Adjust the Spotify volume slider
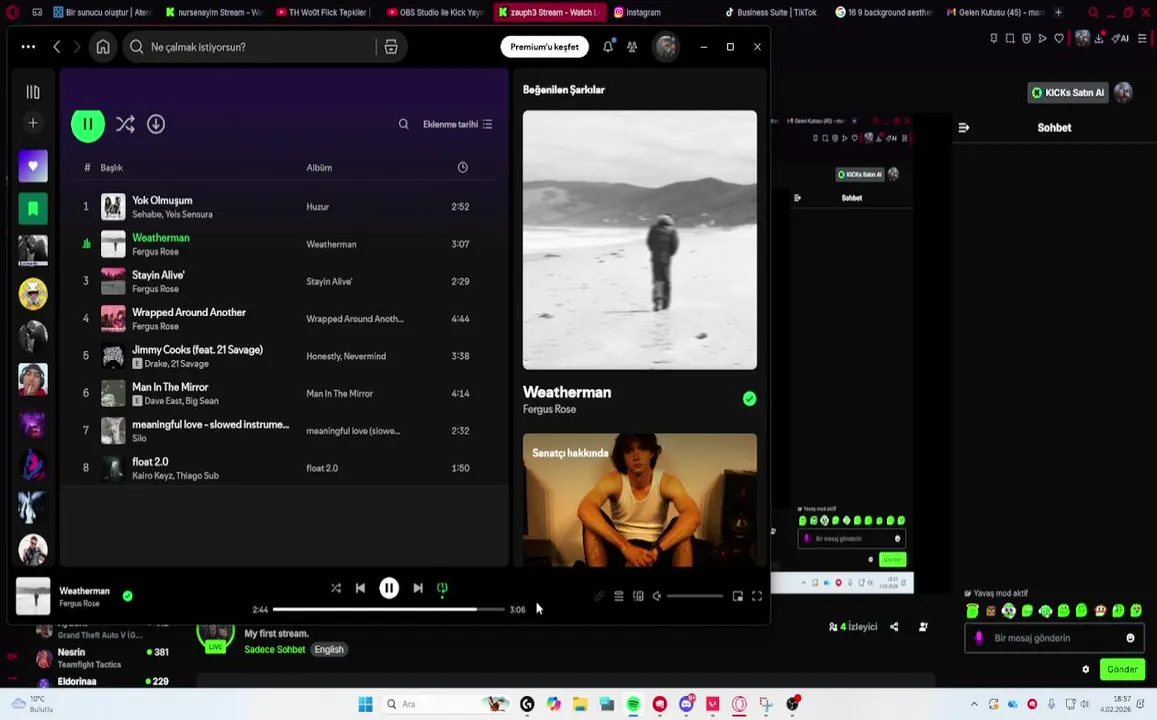This screenshot has height=720, width=1157. point(695,596)
